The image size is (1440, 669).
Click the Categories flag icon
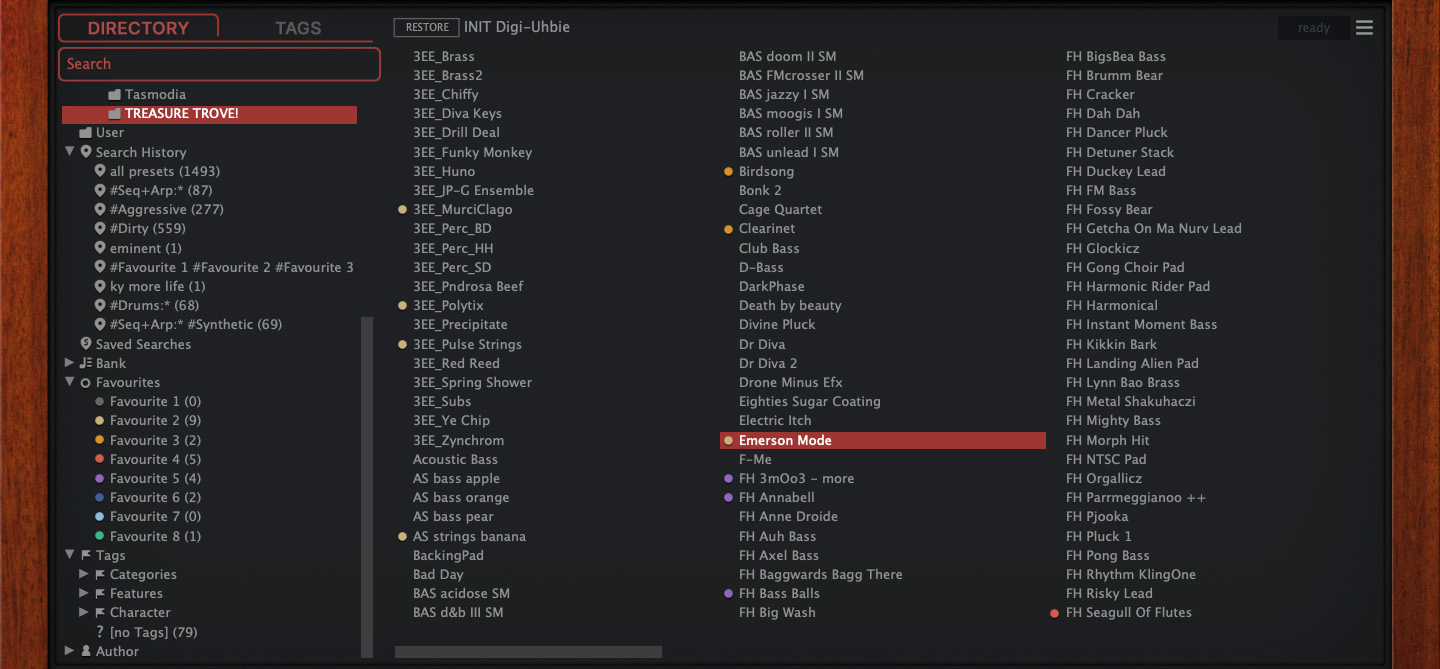pyautogui.click(x=100, y=575)
